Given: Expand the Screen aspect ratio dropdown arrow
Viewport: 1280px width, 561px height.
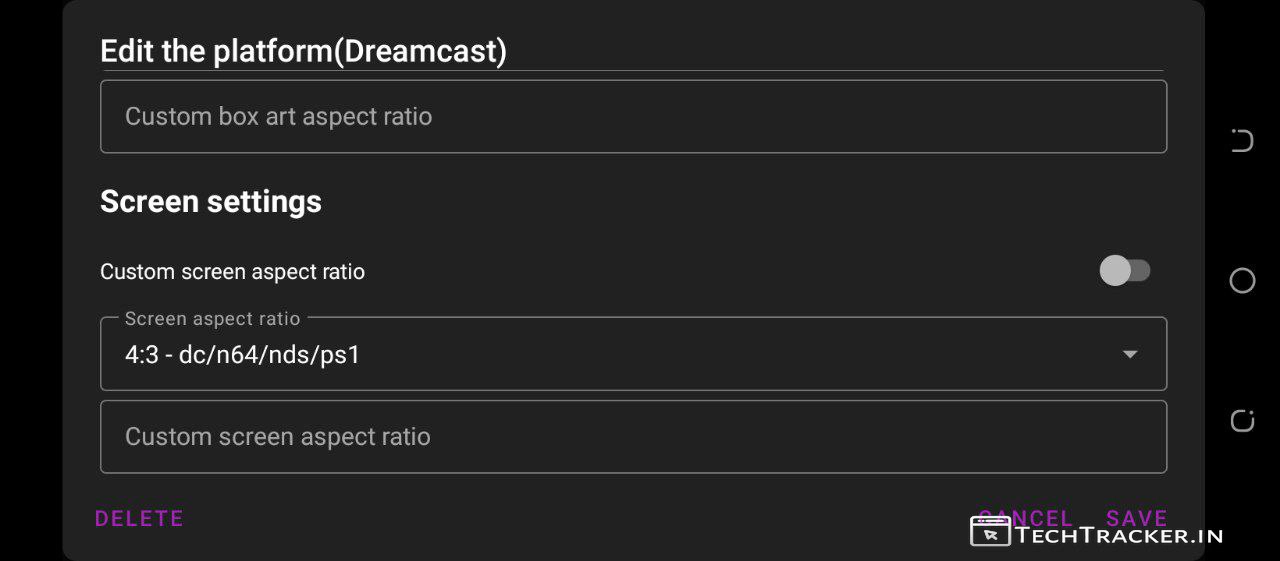Looking at the screenshot, I should click(x=1130, y=354).
